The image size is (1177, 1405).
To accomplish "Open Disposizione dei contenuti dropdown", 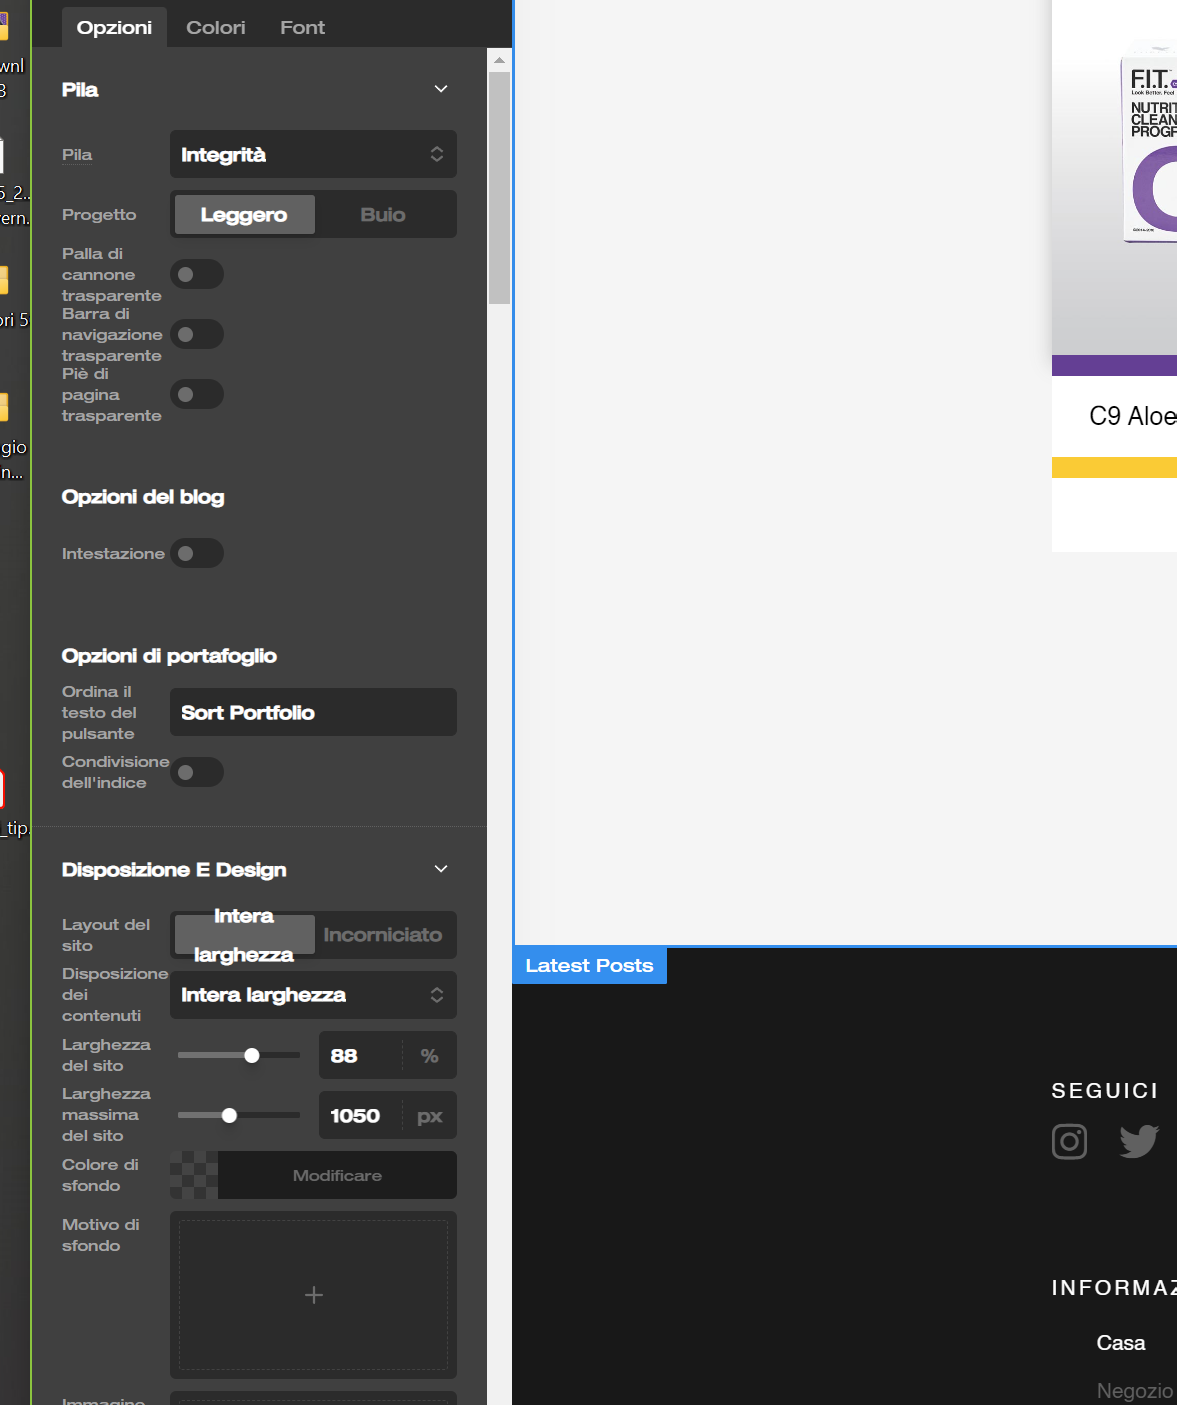I will tap(313, 995).
